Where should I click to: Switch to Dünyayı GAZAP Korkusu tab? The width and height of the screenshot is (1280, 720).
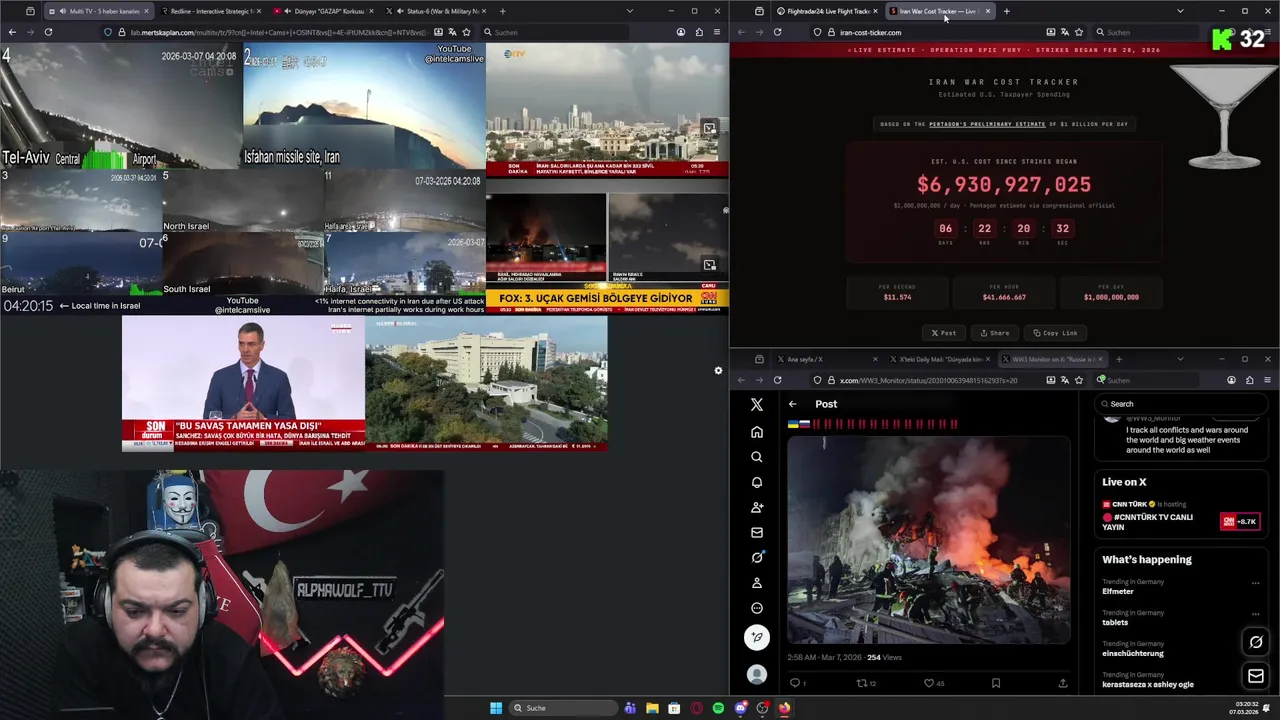[x=324, y=11]
